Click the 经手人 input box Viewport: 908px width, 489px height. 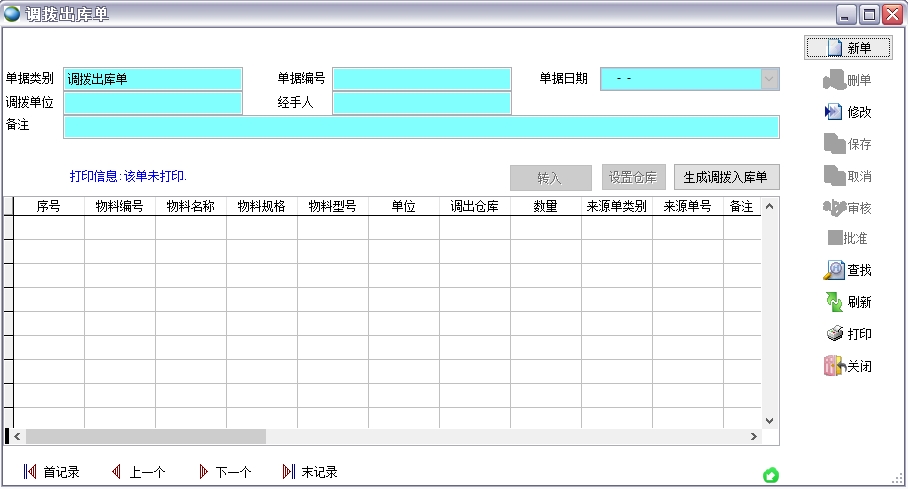pos(421,103)
